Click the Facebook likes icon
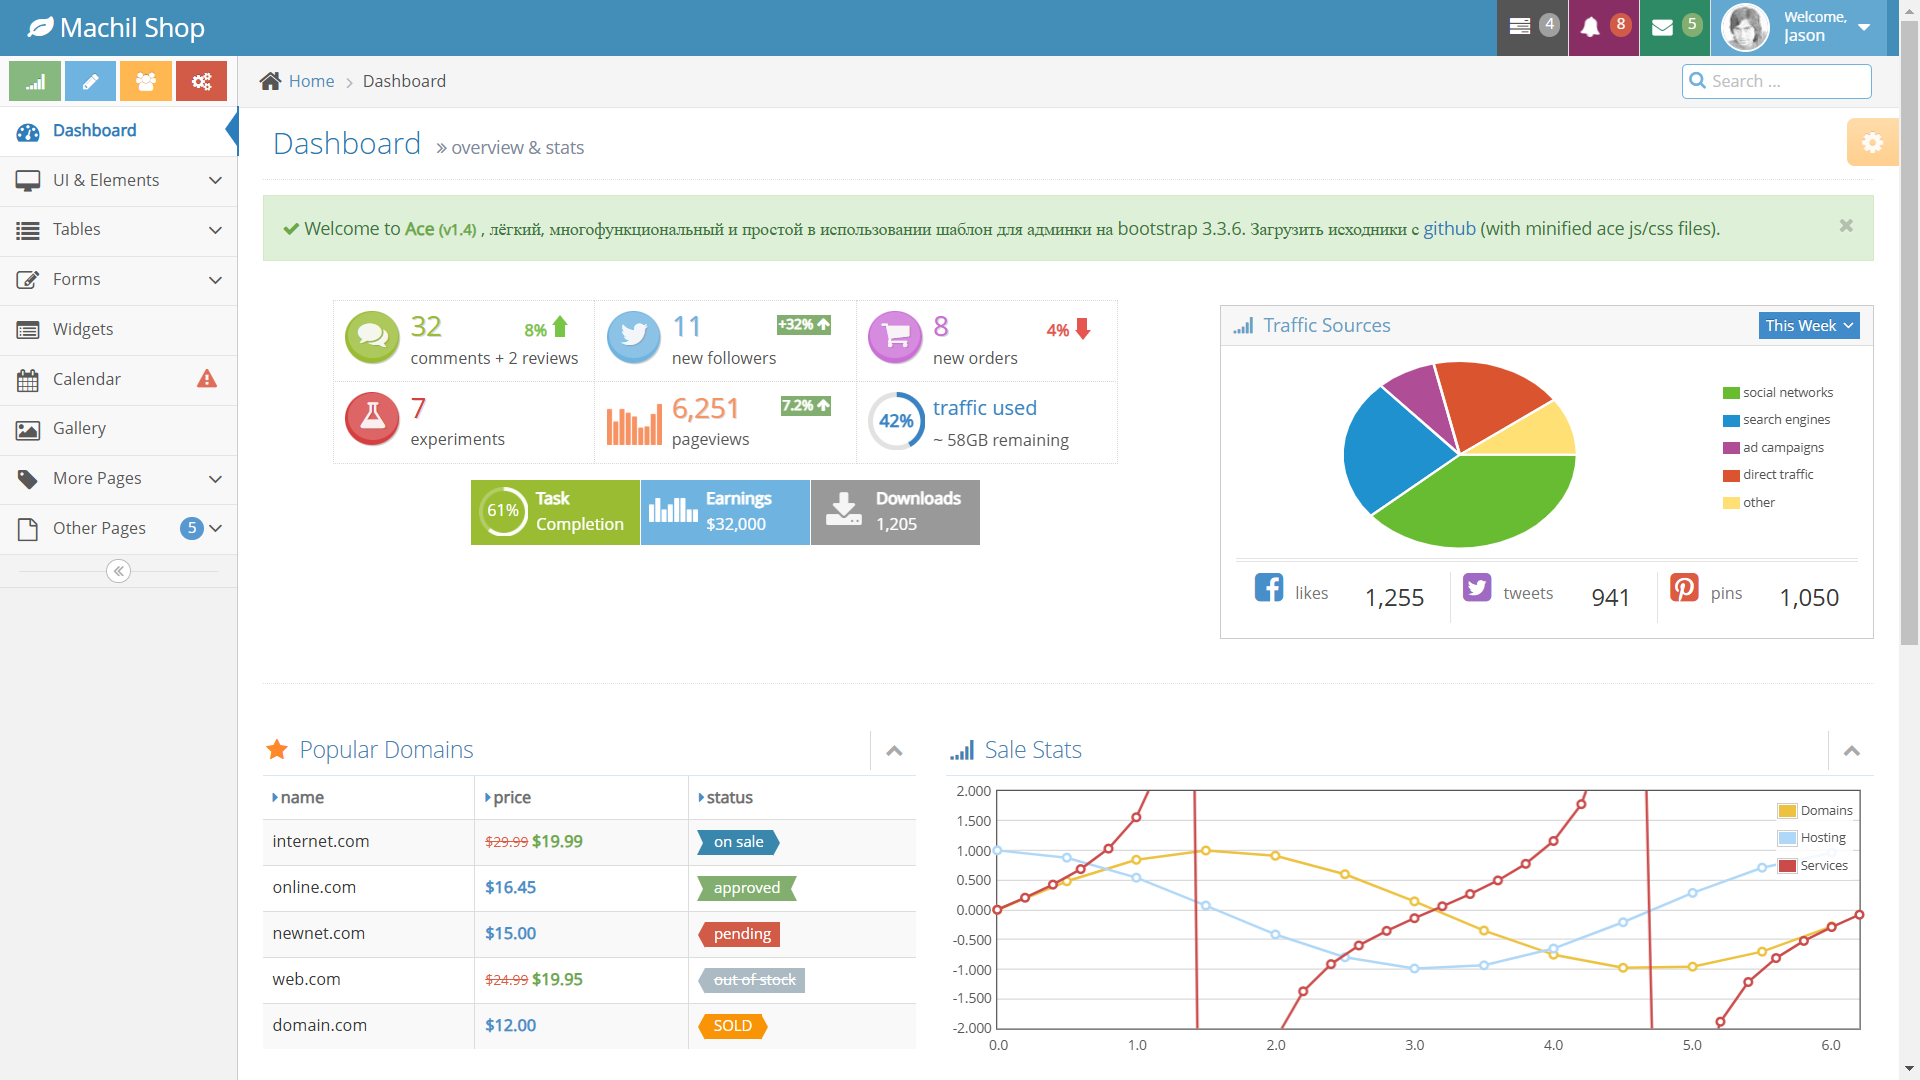This screenshot has width=1920, height=1080. (1269, 587)
